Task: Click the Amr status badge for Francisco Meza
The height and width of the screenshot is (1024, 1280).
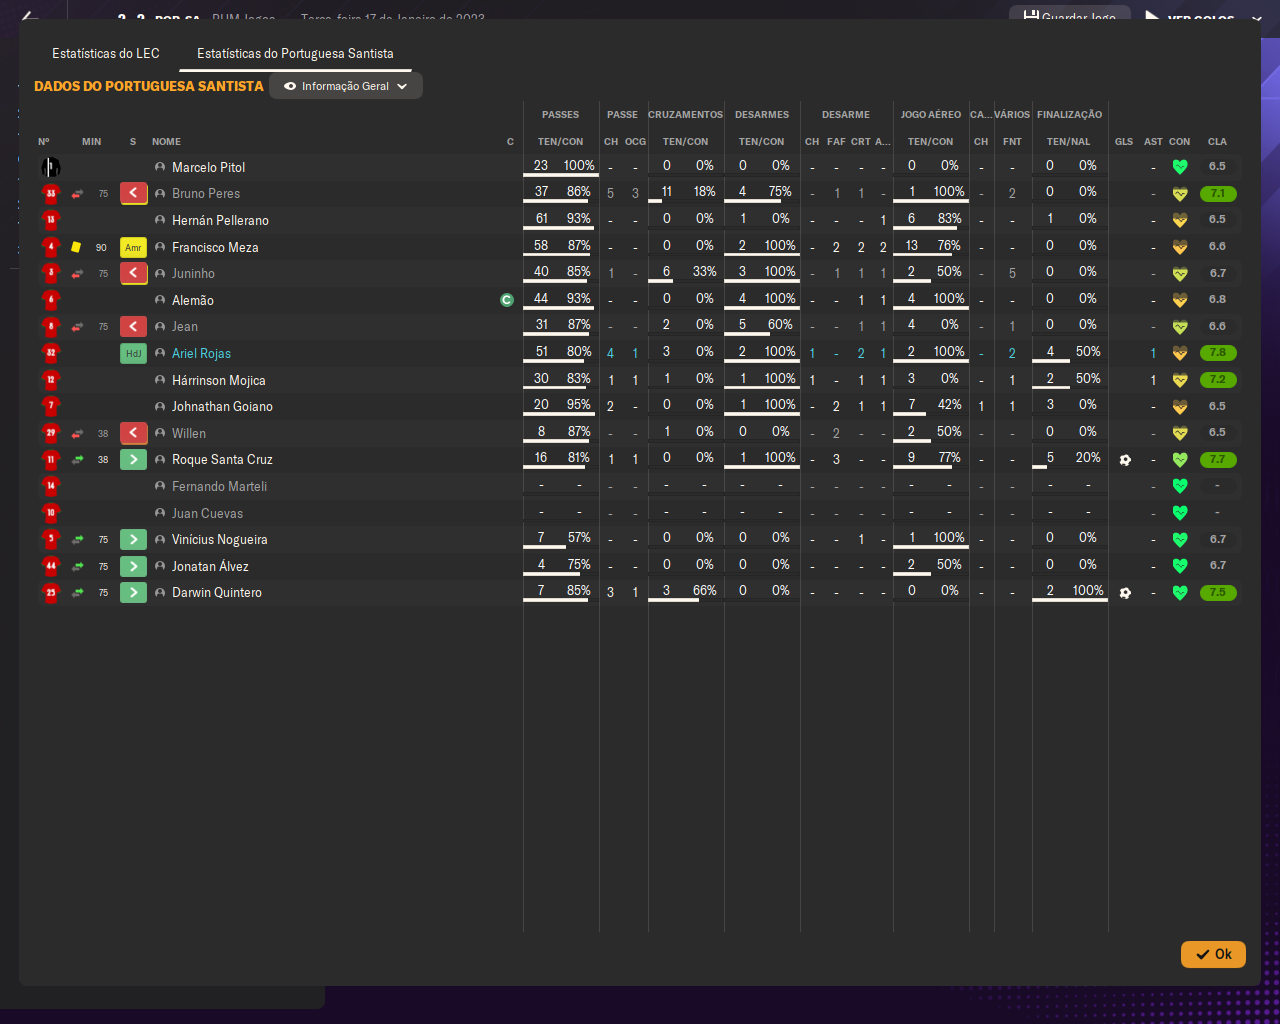Action: coord(133,247)
